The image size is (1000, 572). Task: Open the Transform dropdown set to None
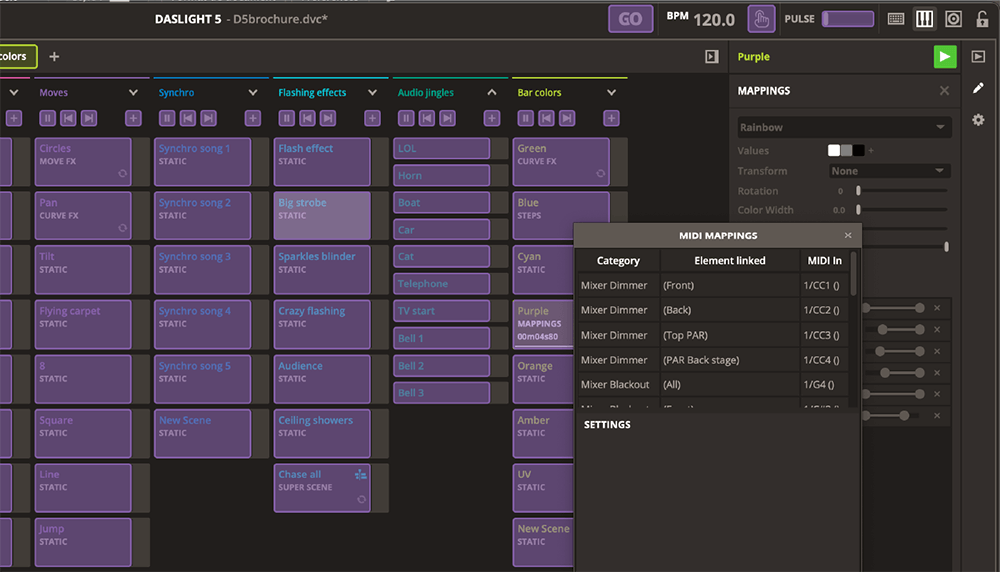889,171
